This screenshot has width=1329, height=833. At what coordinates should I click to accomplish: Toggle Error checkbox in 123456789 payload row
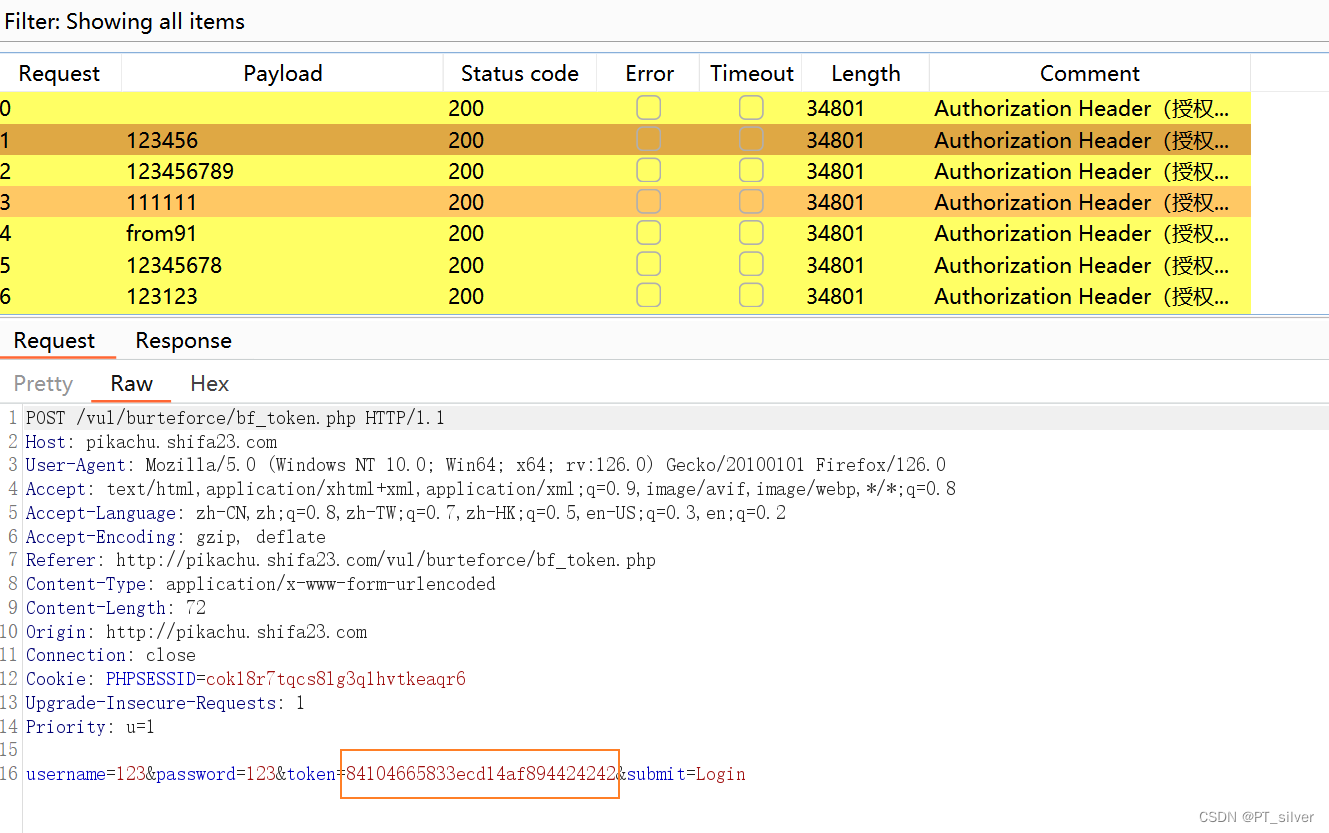click(648, 171)
